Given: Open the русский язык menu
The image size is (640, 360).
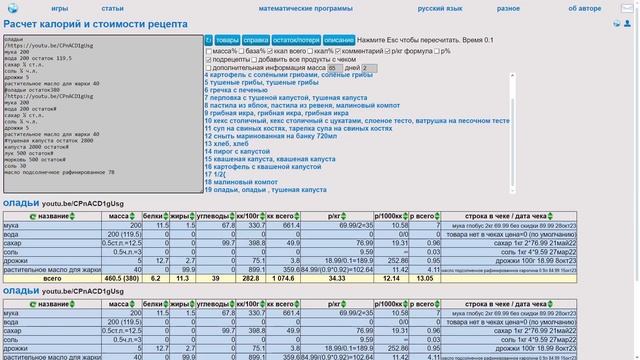Looking at the screenshot, I should (x=440, y=9).
